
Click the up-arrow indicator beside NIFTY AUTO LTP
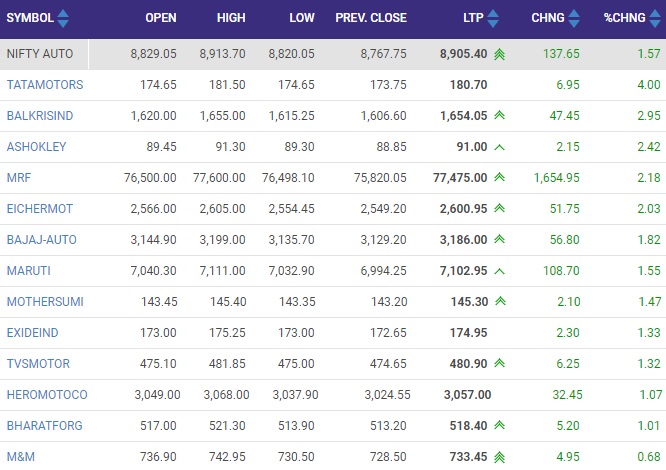(x=500, y=54)
